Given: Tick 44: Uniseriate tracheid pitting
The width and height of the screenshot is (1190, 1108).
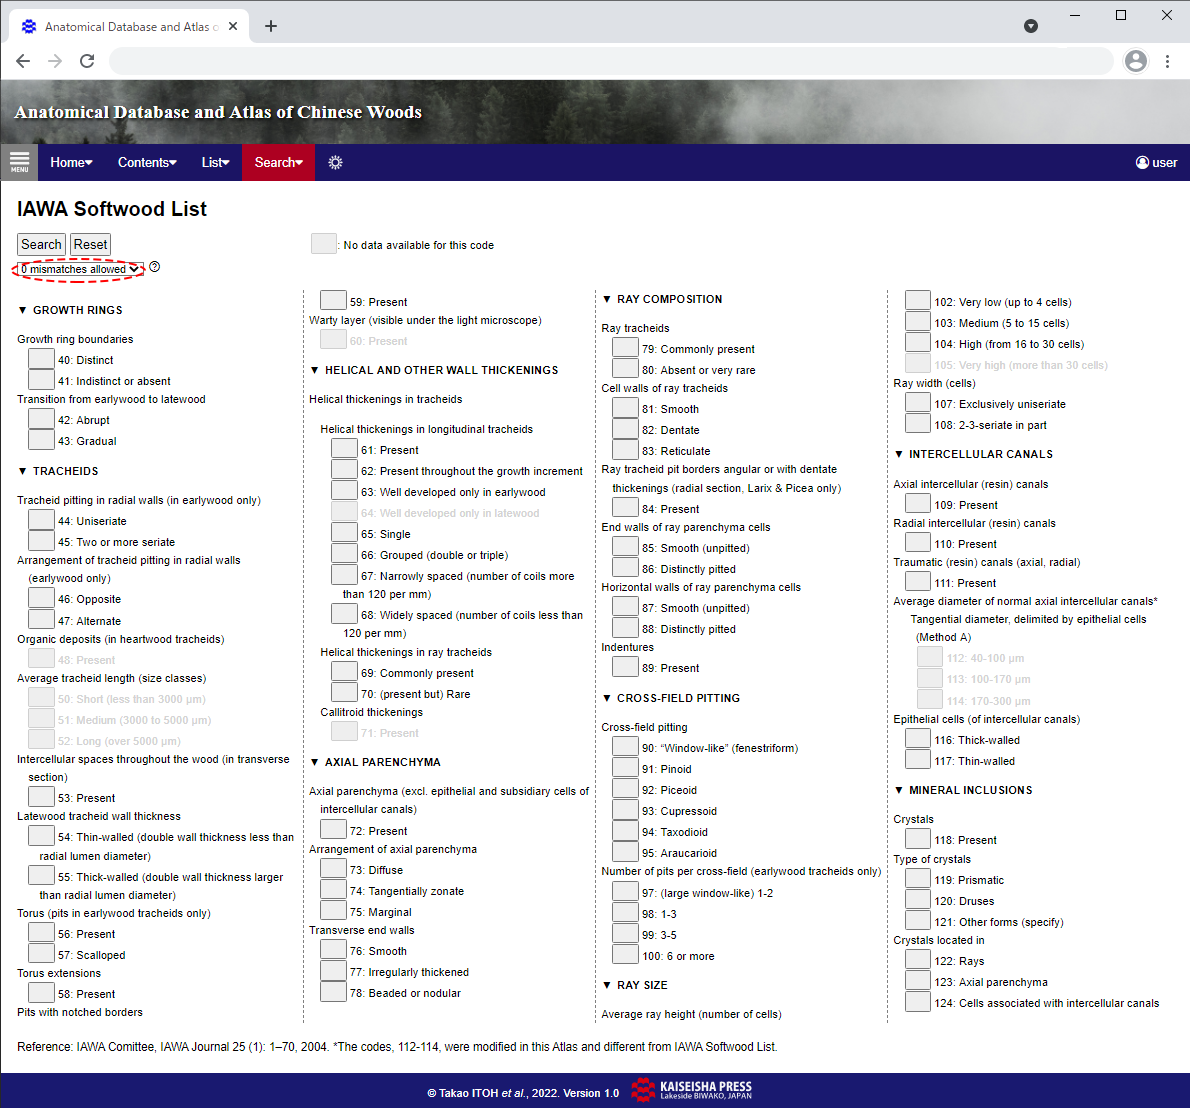Looking at the screenshot, I should click(x=41, y=519).
